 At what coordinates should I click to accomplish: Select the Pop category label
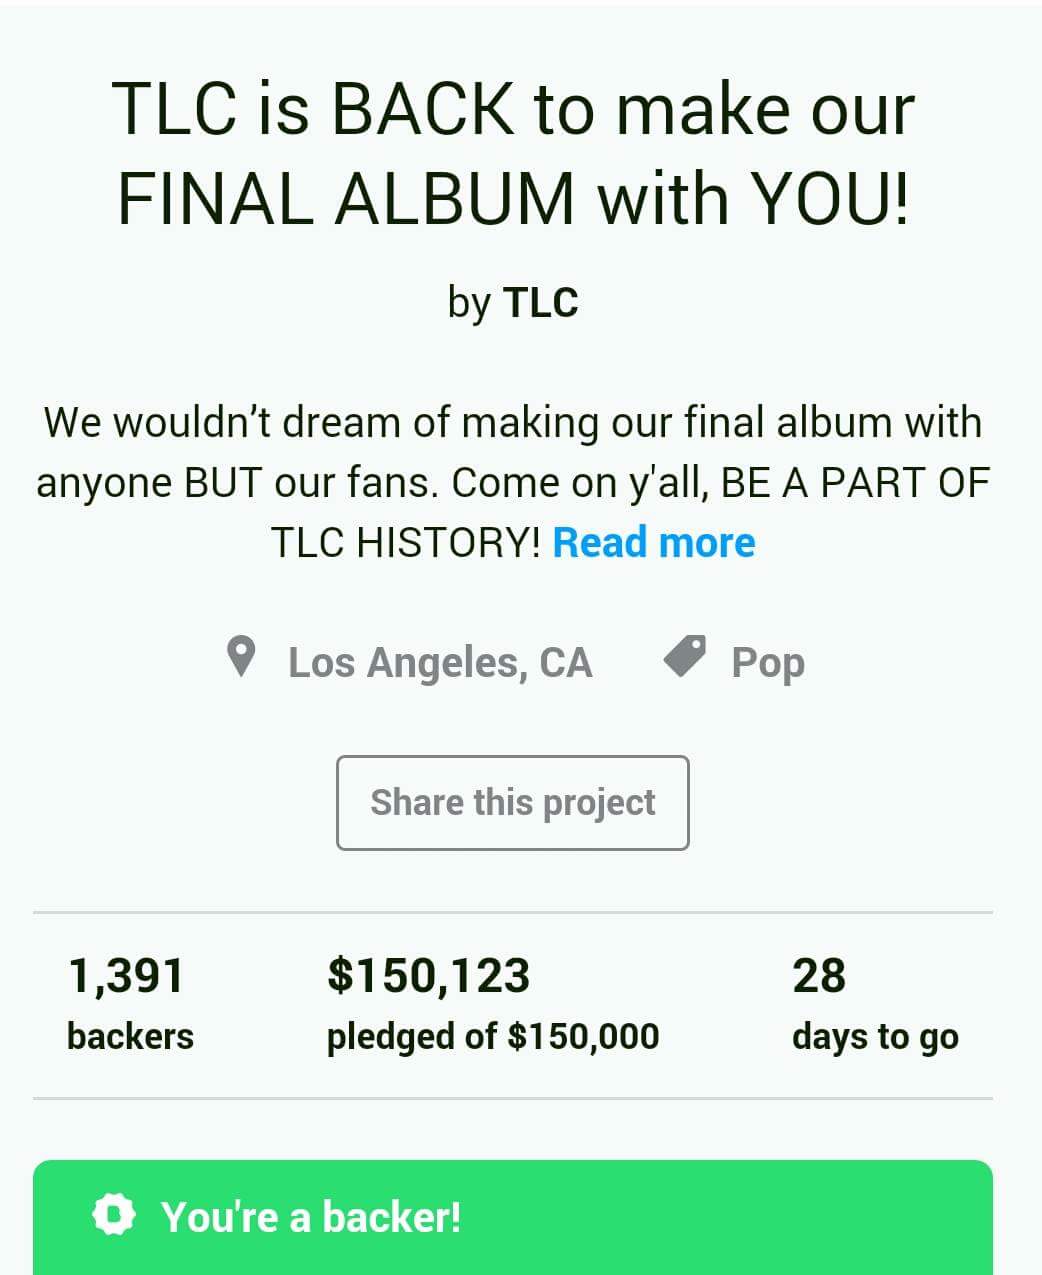tap(768, 662)
